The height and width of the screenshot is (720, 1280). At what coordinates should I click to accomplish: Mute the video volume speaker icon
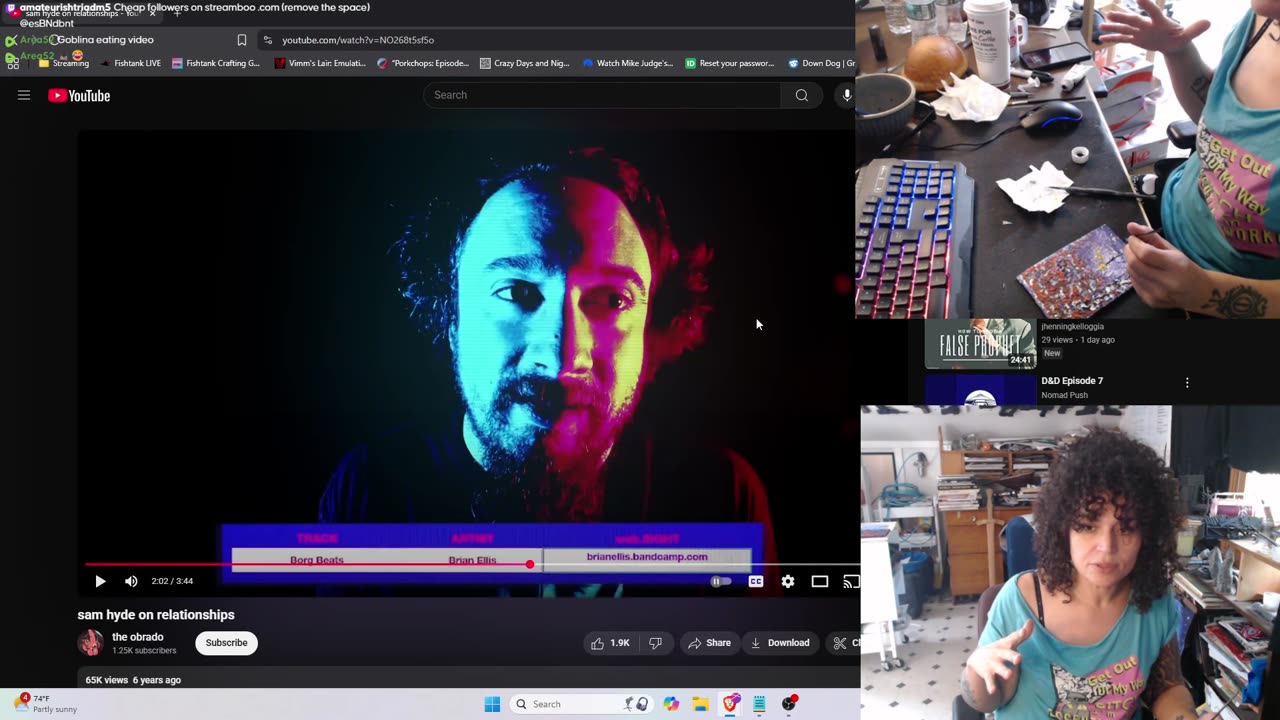(131, 581)
